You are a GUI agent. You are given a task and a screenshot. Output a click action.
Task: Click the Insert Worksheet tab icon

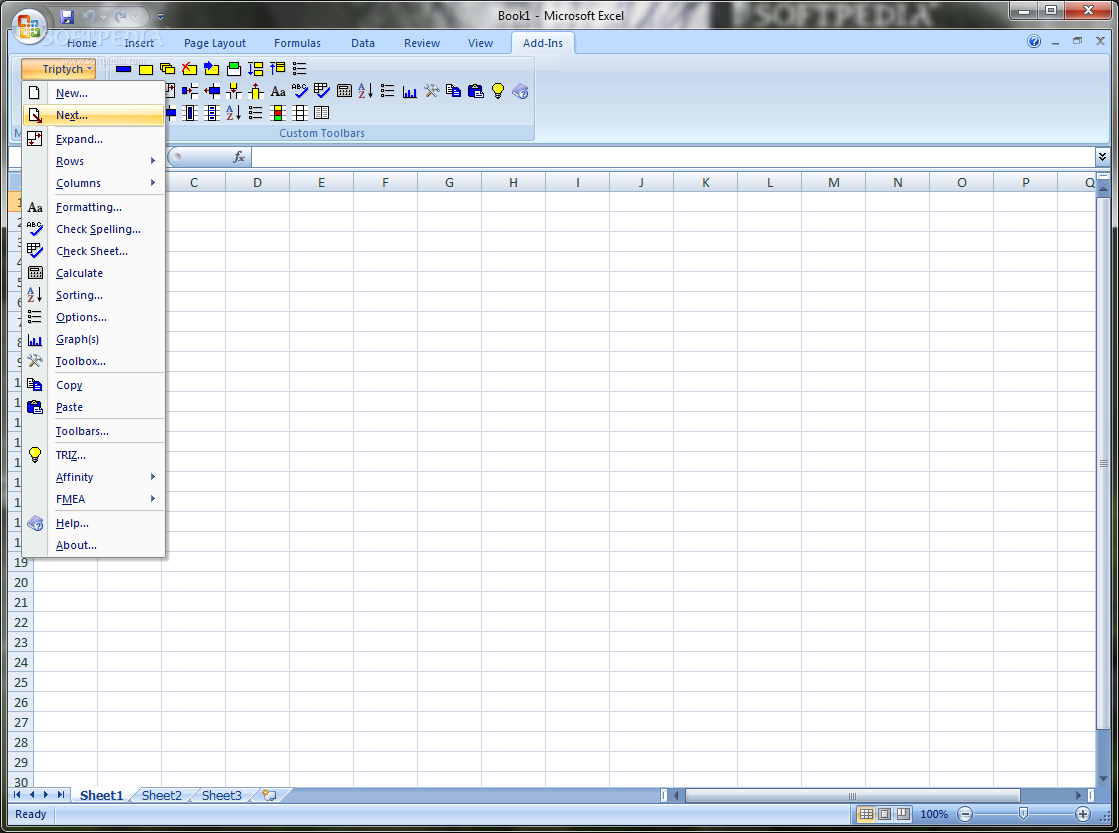270,794
